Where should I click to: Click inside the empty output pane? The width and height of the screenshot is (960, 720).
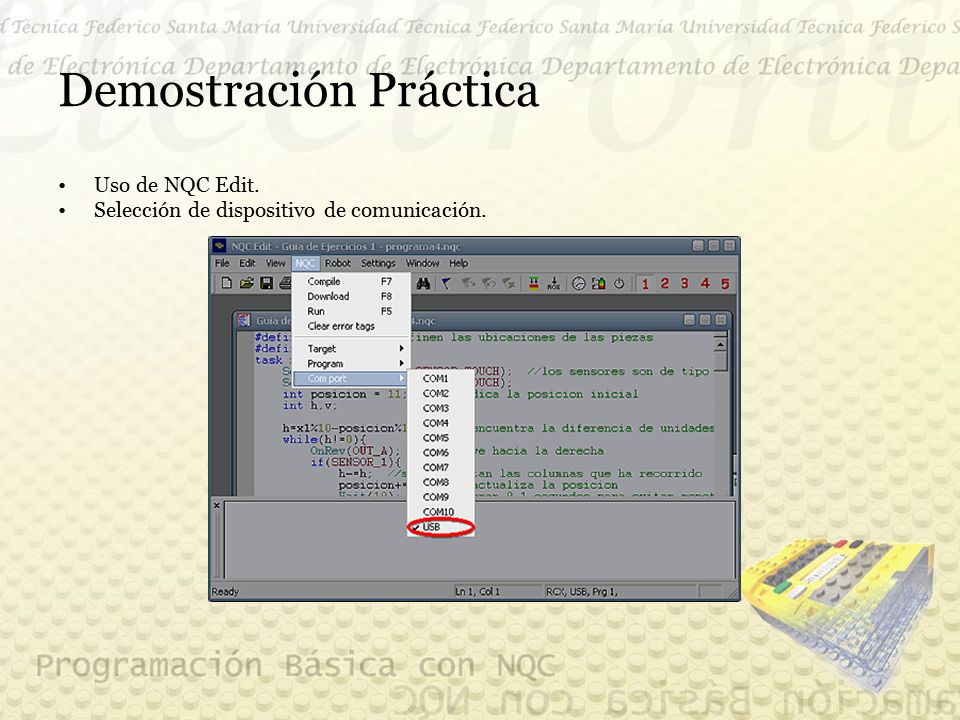tap(479, 541)
